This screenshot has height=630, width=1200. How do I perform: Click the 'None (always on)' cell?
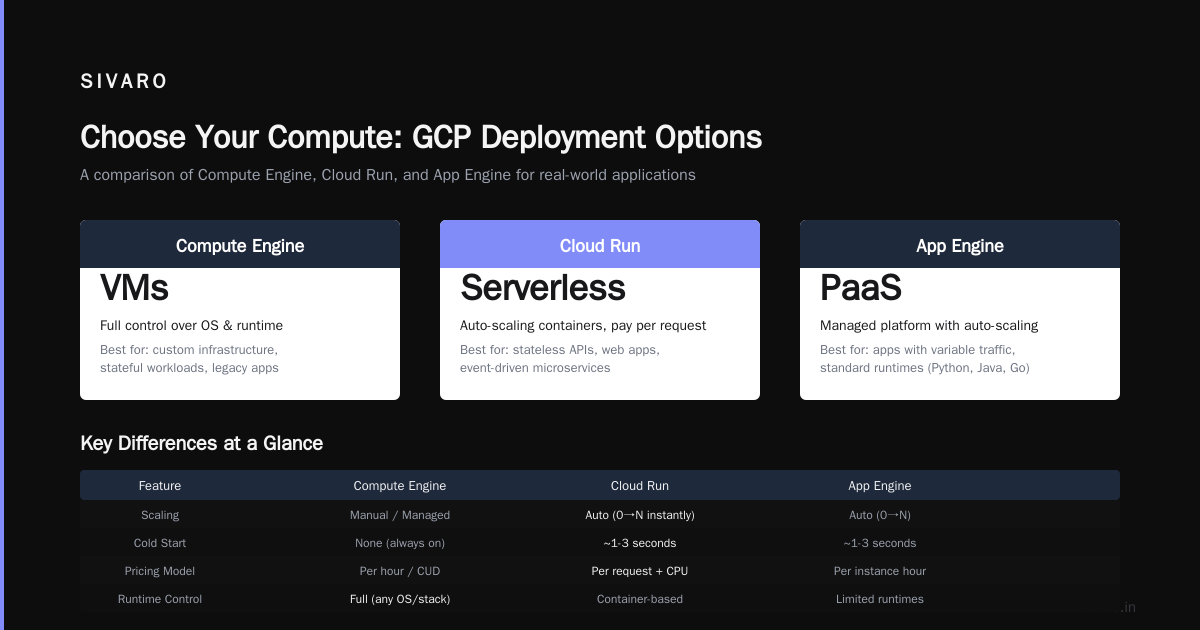coord(400,543)
